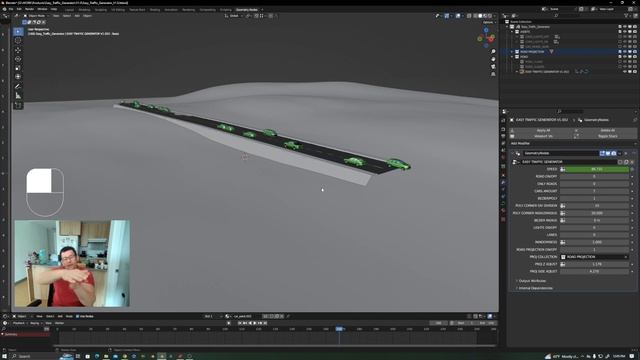
Task: Open the Modifiers wrench tab in Properties
Action: tap(503, 182)
